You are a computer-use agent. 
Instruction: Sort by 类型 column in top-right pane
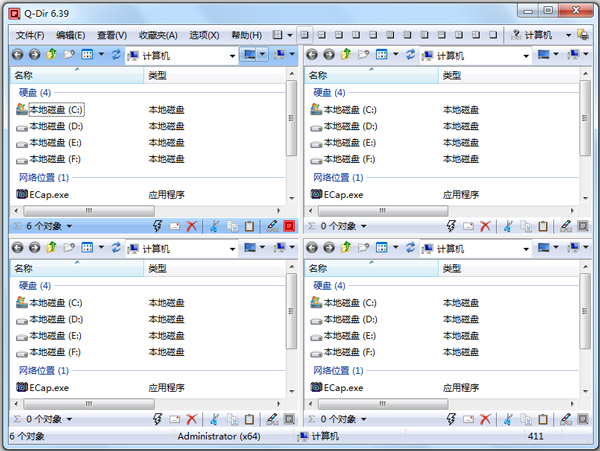[x=509, y=75]
